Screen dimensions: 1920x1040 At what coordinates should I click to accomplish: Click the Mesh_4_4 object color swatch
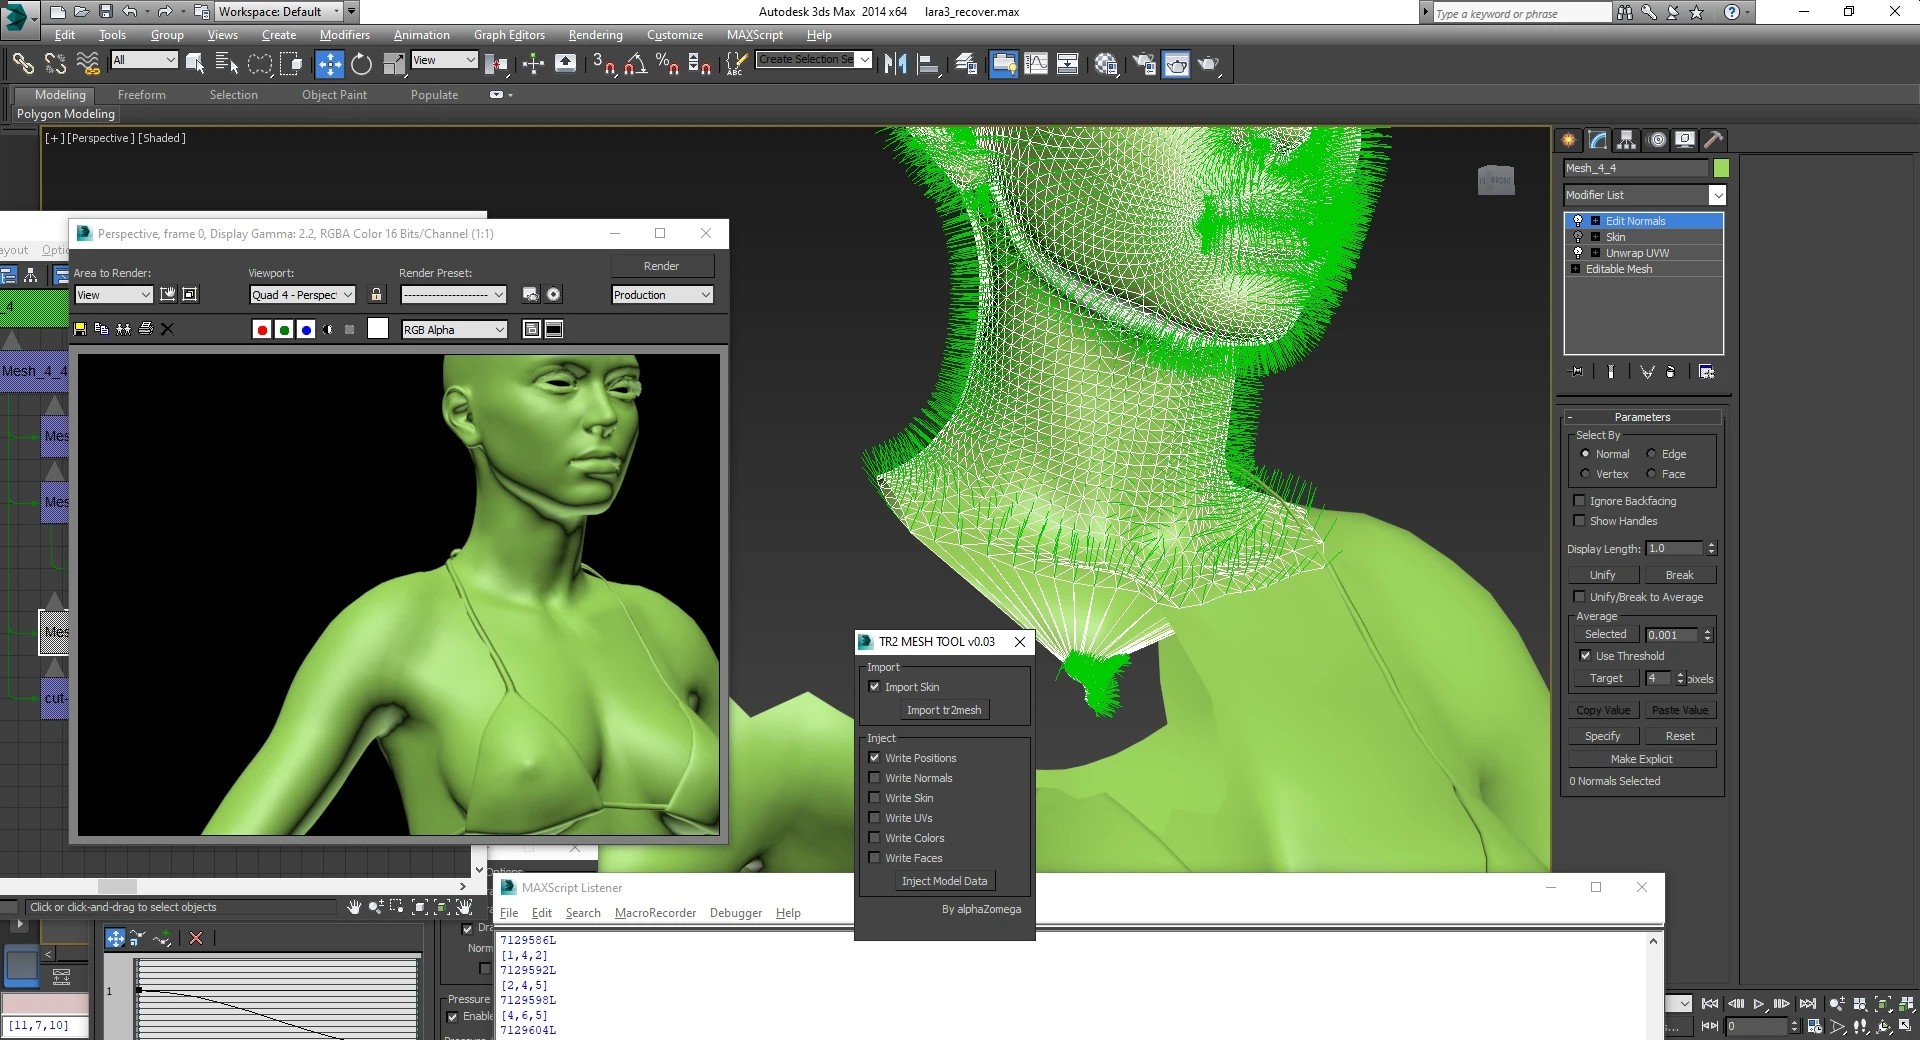(1721, 168)
